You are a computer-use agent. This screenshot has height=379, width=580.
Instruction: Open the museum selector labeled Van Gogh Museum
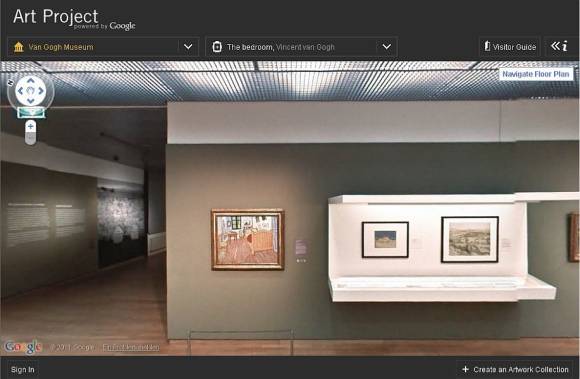103,47
